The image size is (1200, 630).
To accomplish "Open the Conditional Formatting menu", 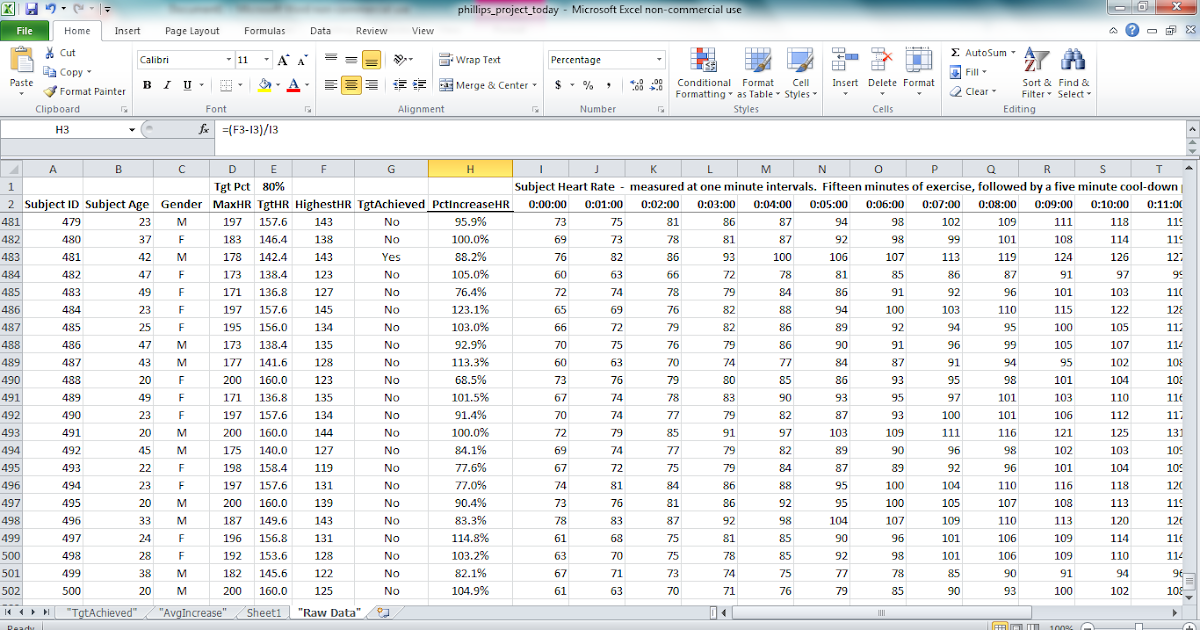I will (x=704, y=72).
